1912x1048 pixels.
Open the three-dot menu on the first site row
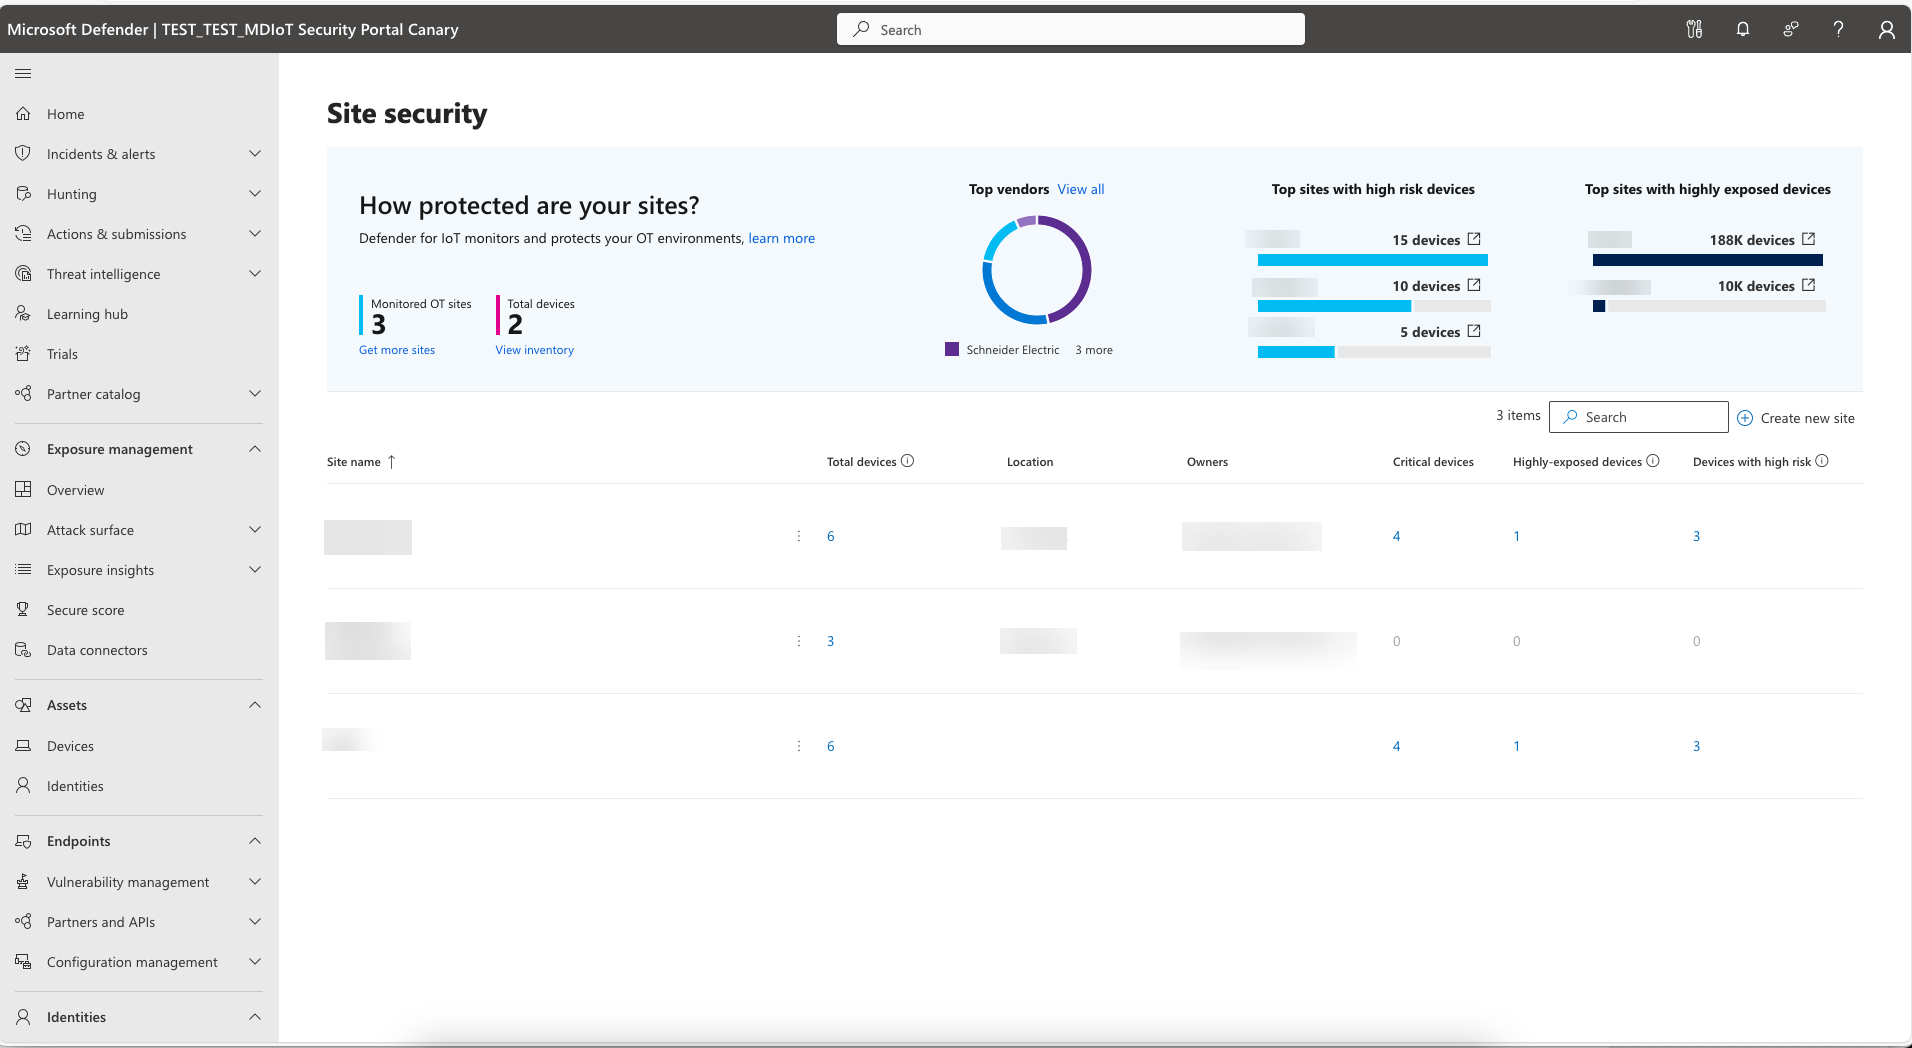(798, 536)
